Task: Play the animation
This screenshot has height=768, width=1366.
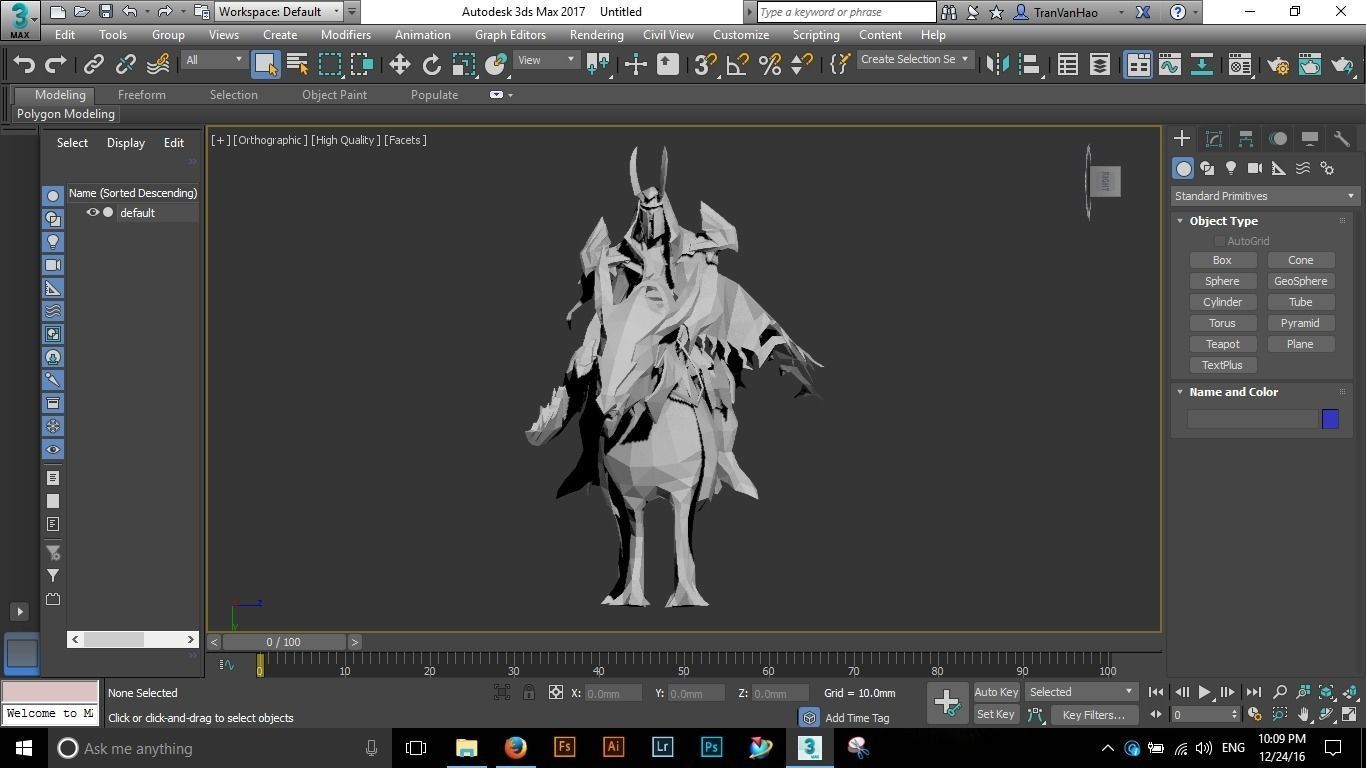Action: pos(1204,692)
